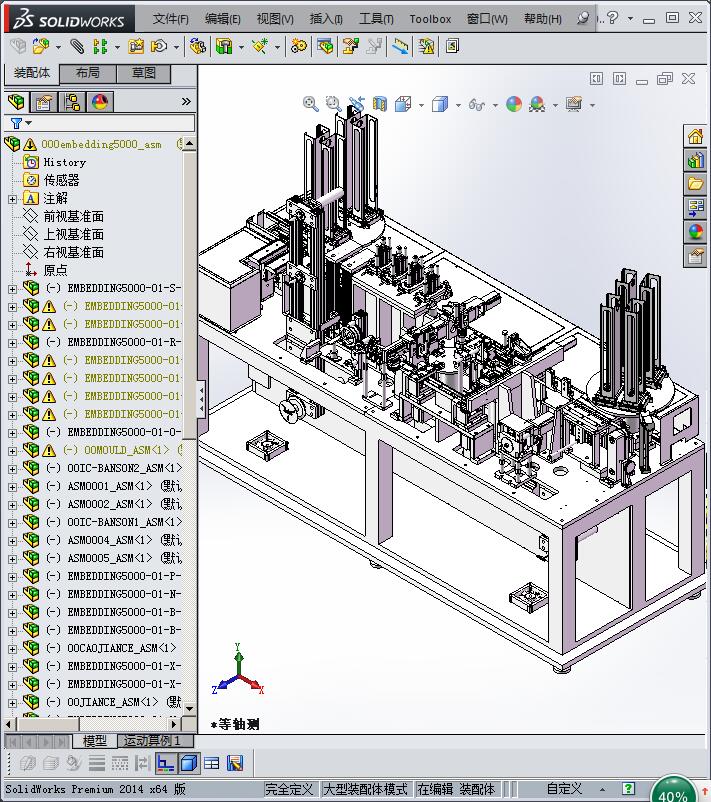Expand the FeatureManager tab chevron arrows

(186, 102)
